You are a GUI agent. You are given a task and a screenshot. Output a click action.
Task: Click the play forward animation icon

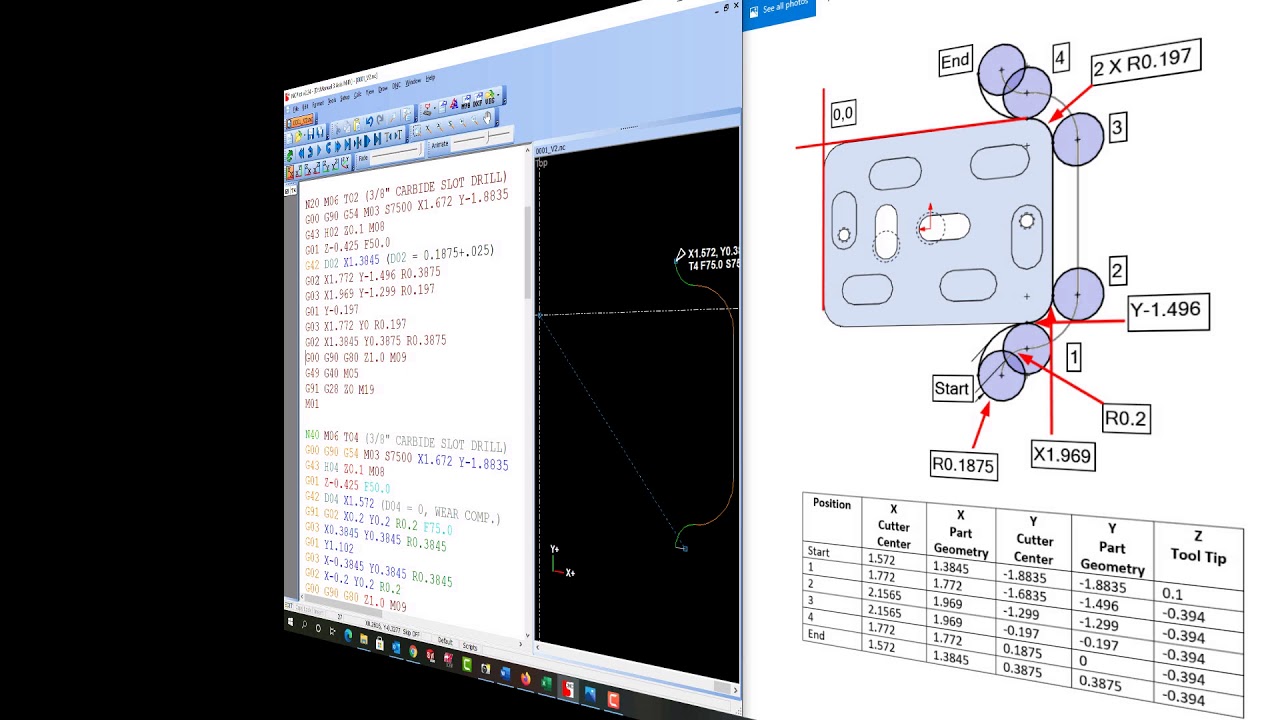click(319, 150)
